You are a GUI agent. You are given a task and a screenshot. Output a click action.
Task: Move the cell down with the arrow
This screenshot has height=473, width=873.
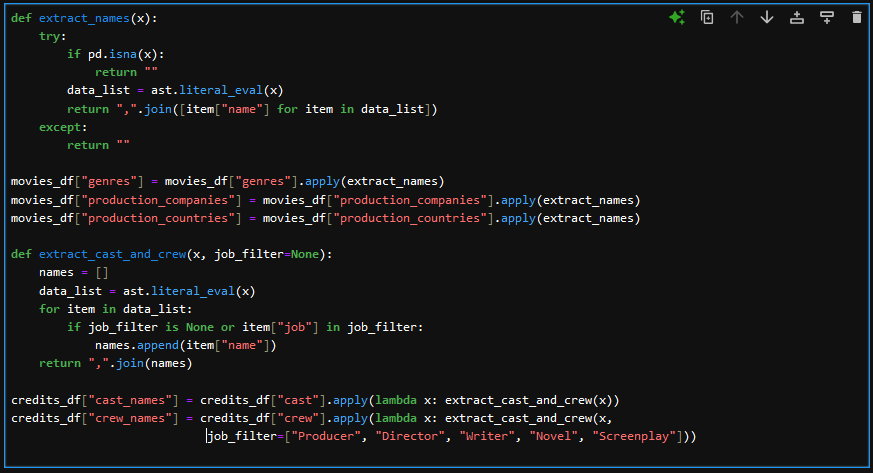(767, 17)
